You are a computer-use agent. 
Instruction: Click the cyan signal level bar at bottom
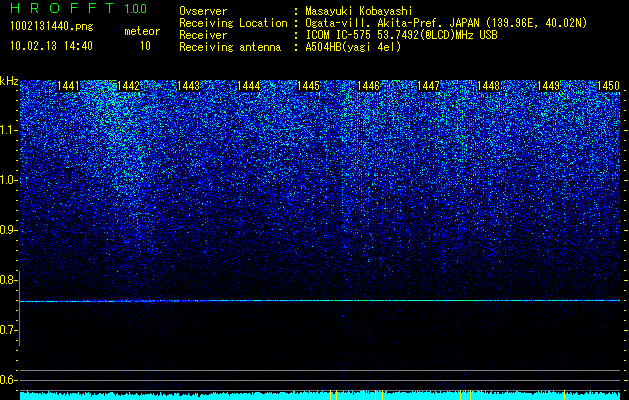click(x=320, y=396)
